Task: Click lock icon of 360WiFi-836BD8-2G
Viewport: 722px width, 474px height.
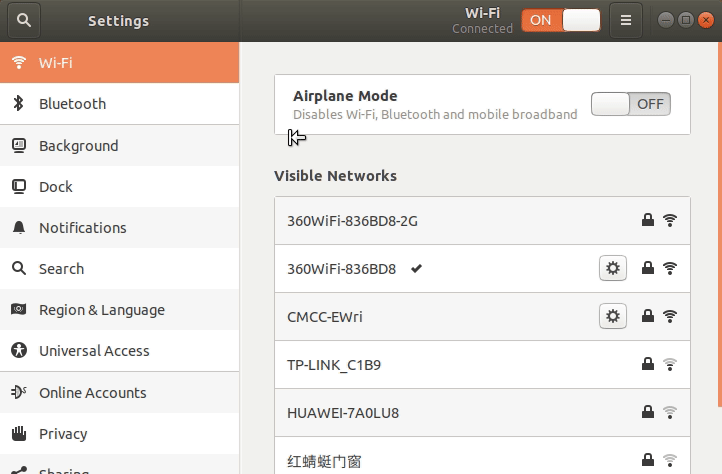Action: [x=648, y=220]
